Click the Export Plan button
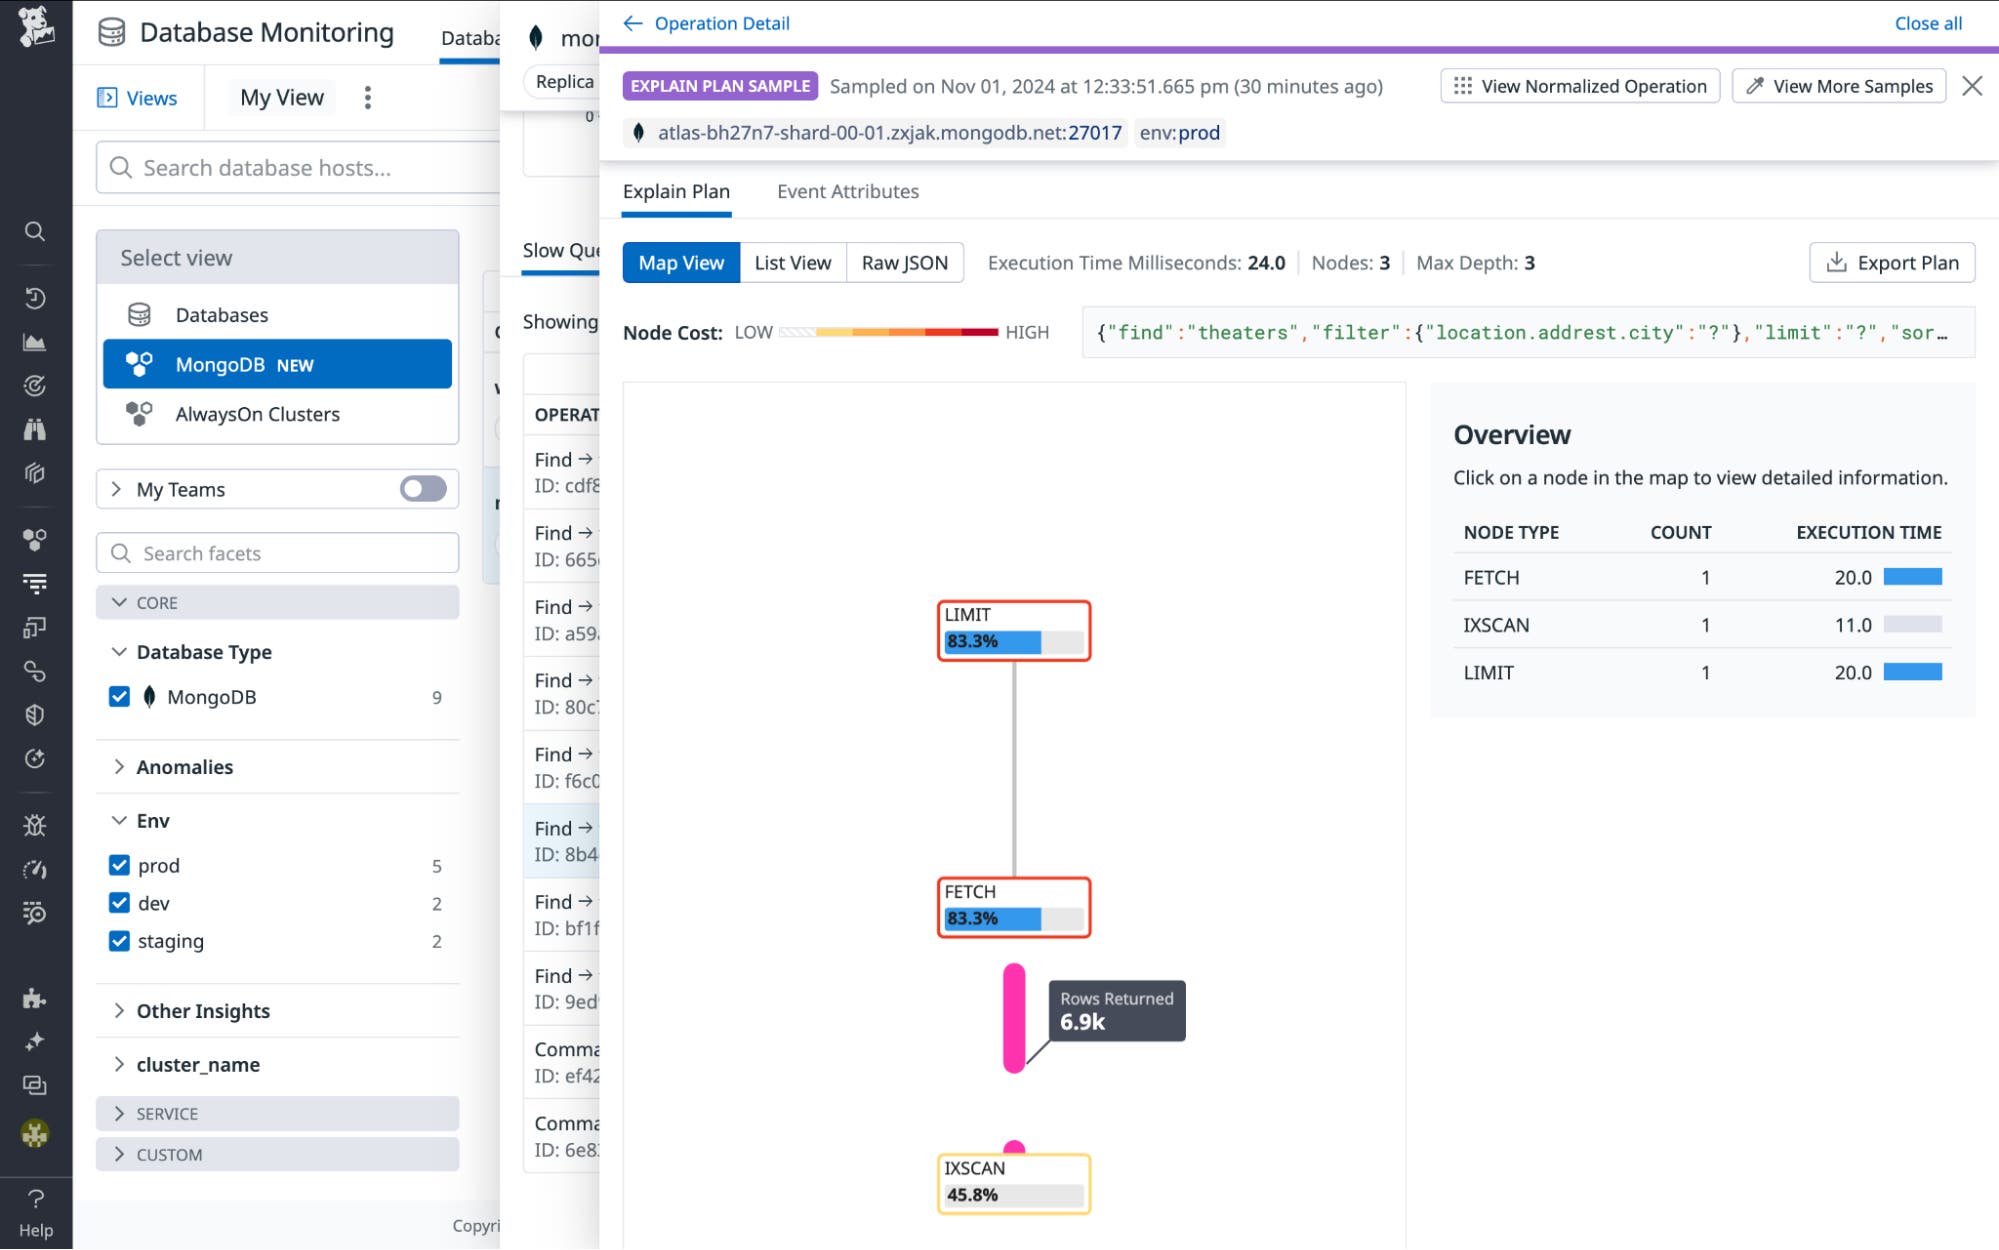The image size is (1999, 1250). tap(1891, 262)
